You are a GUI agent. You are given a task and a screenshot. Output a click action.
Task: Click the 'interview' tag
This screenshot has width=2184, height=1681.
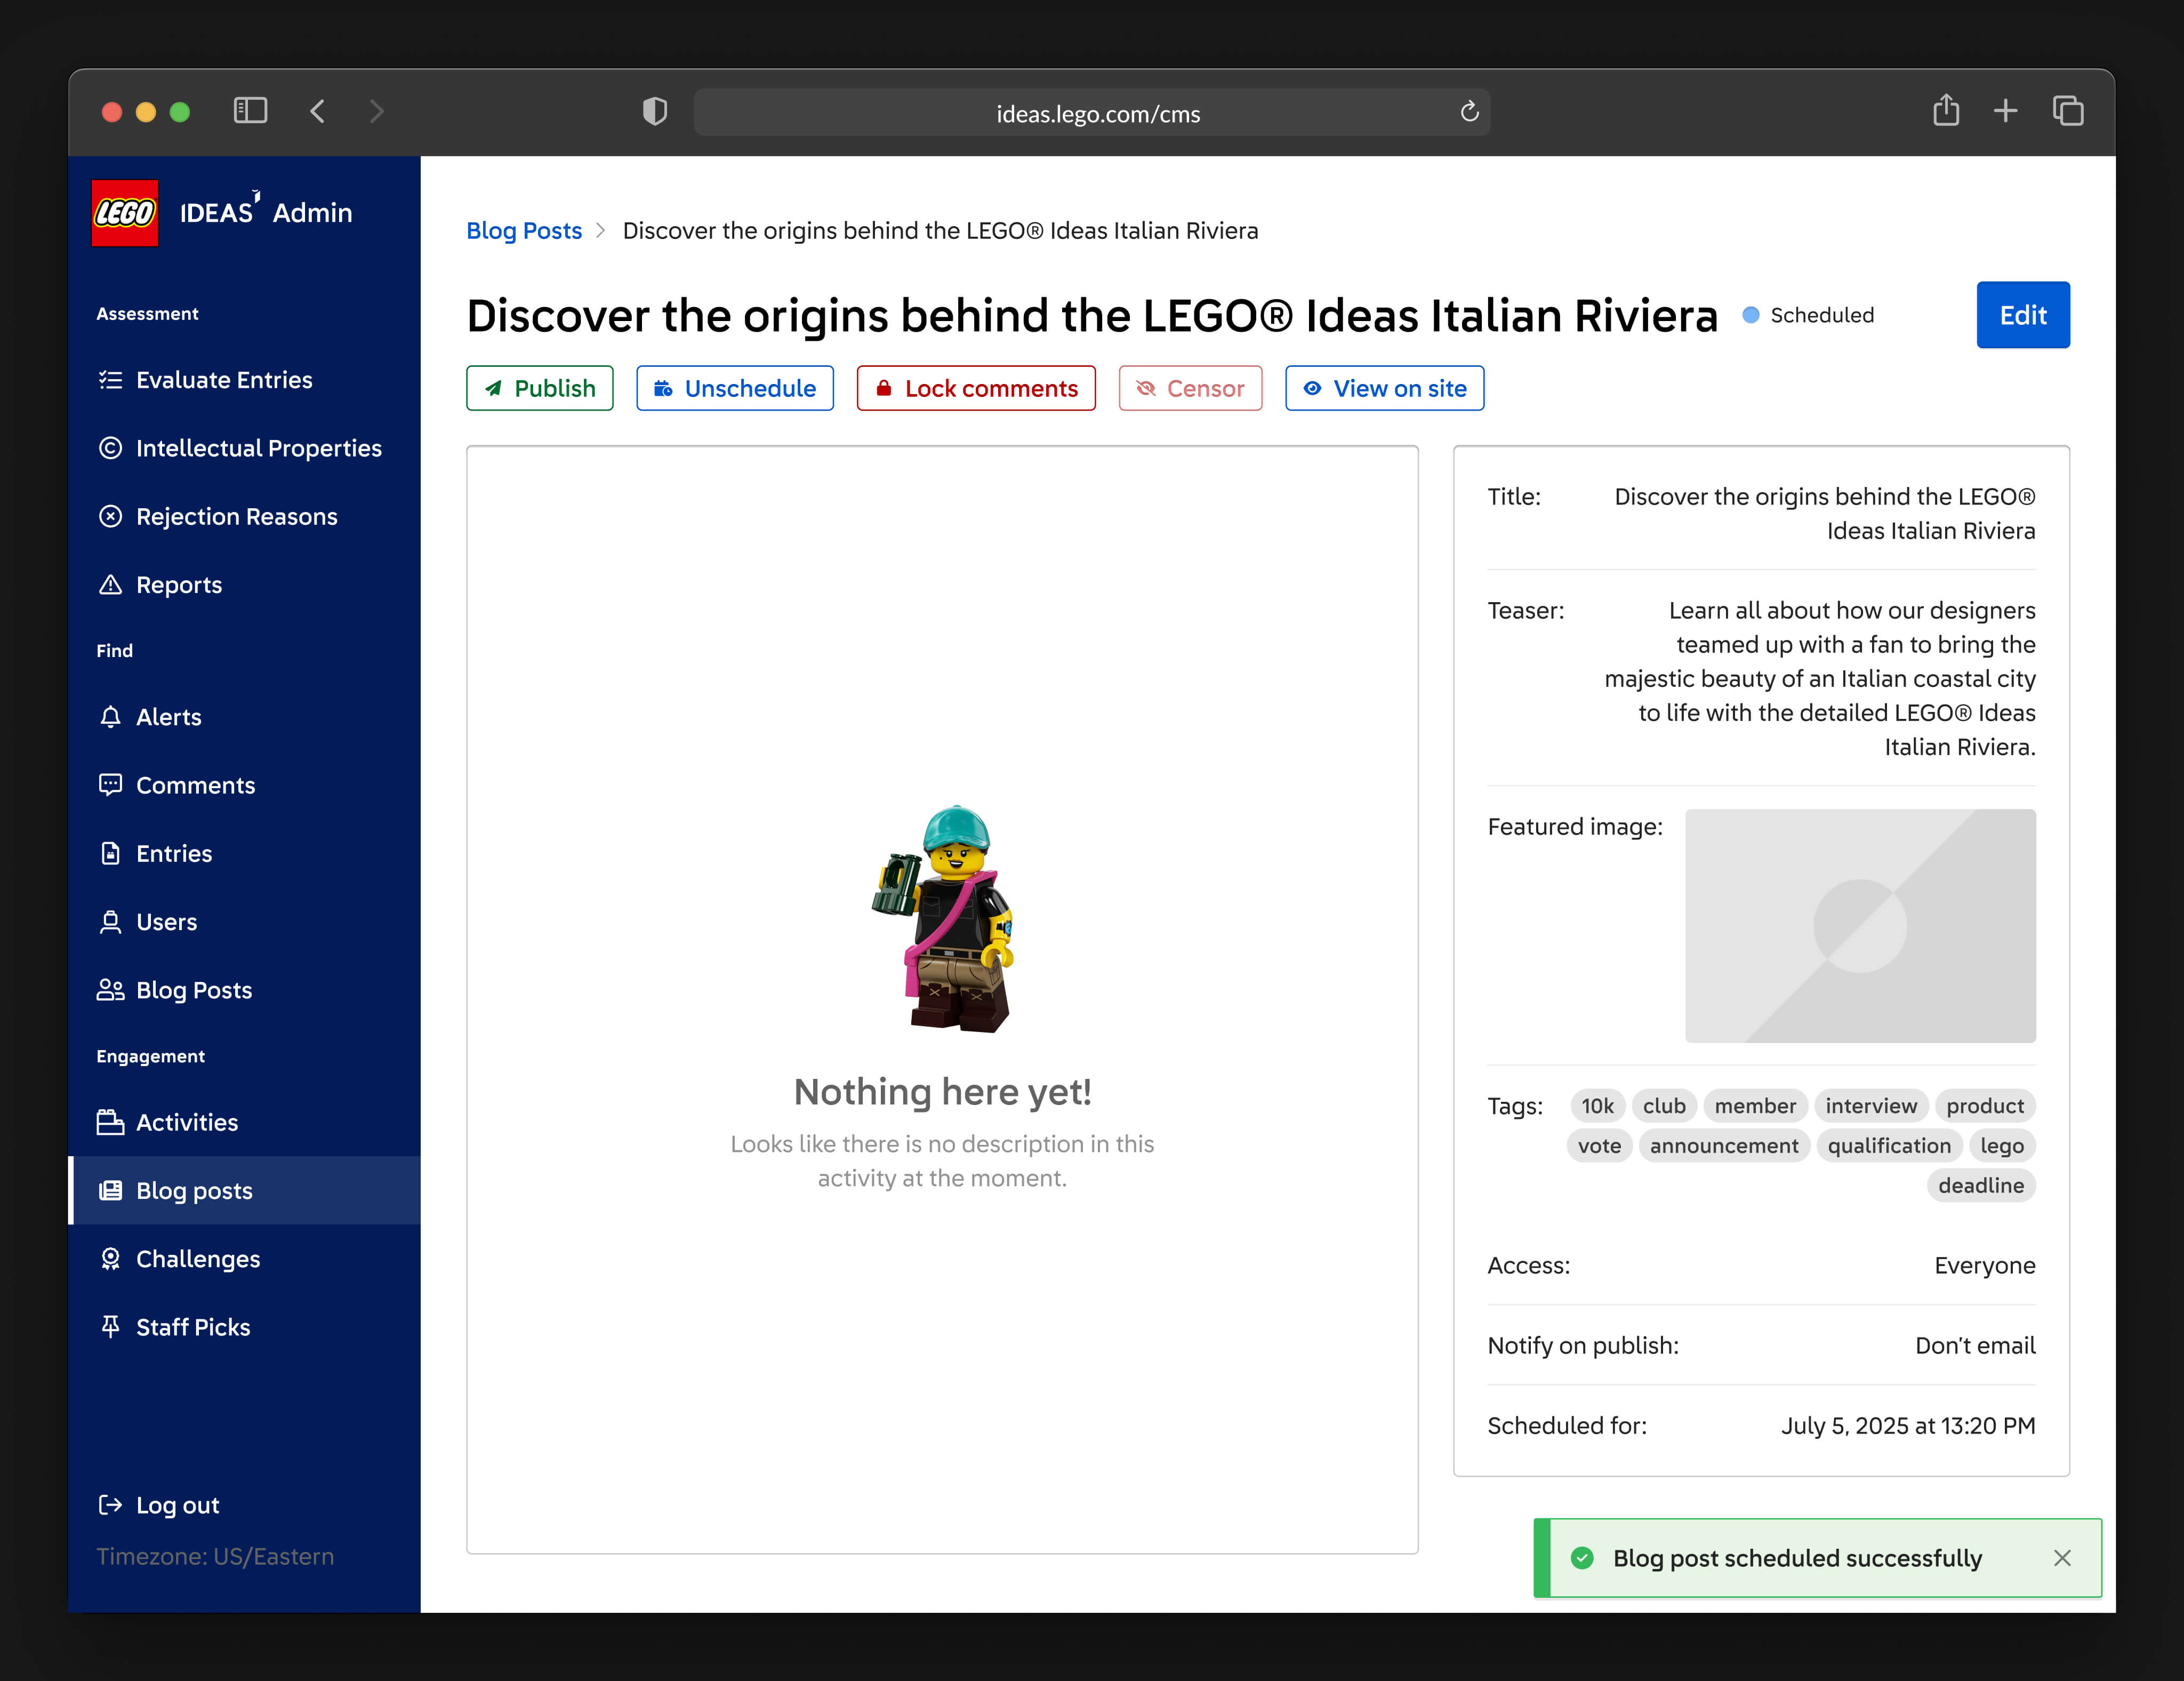1871,1106
